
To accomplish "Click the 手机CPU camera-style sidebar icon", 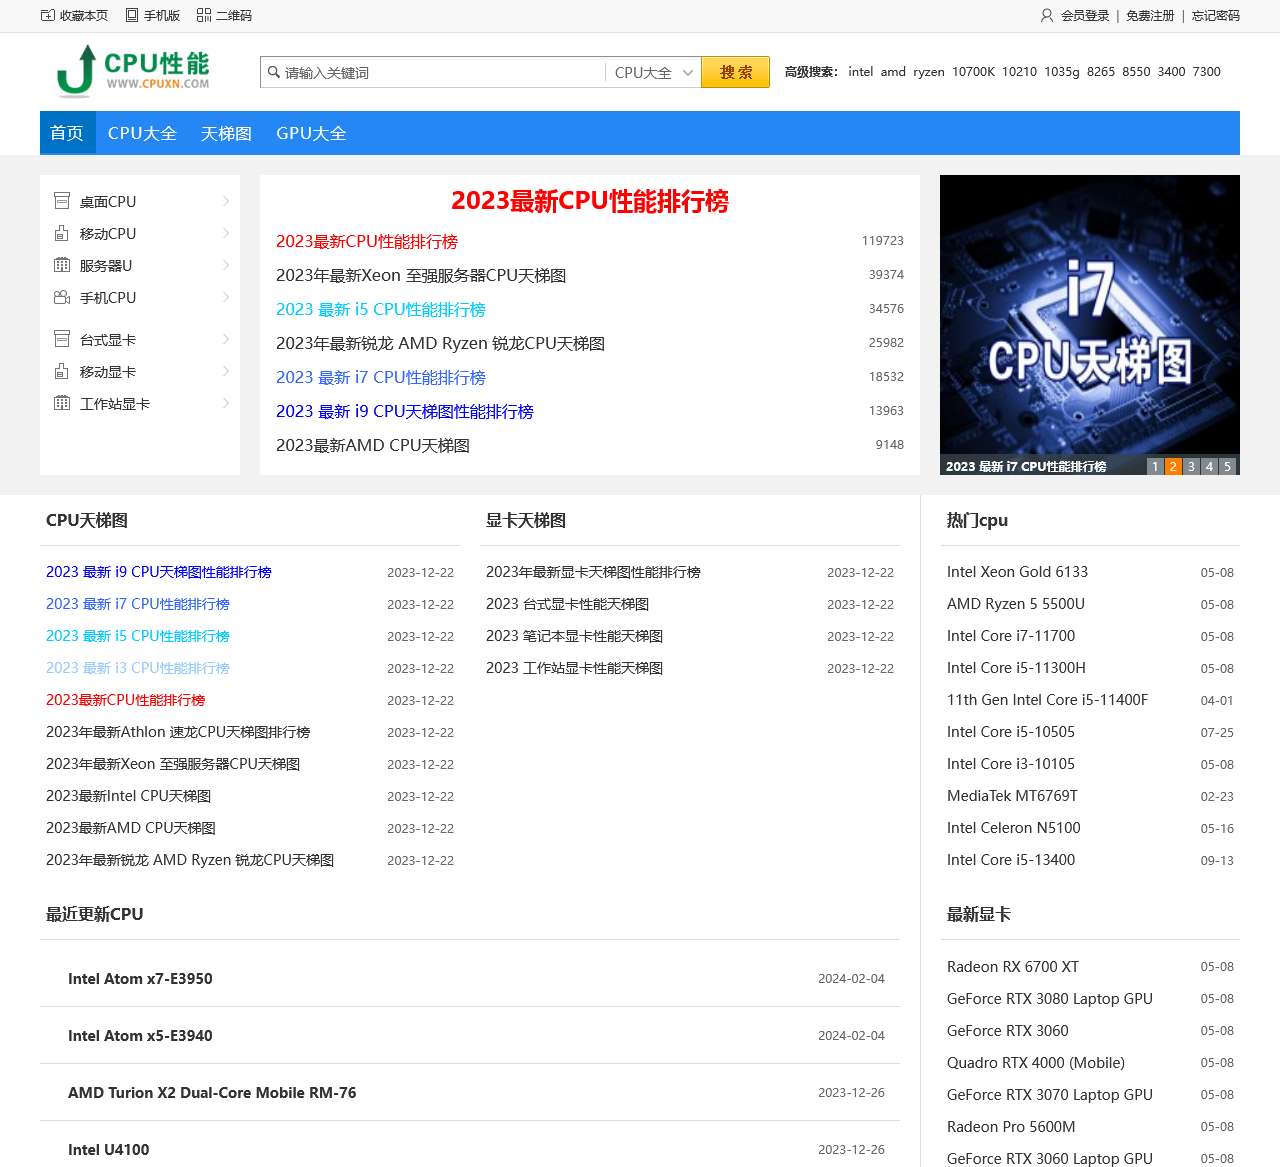I will coord(61,297).
